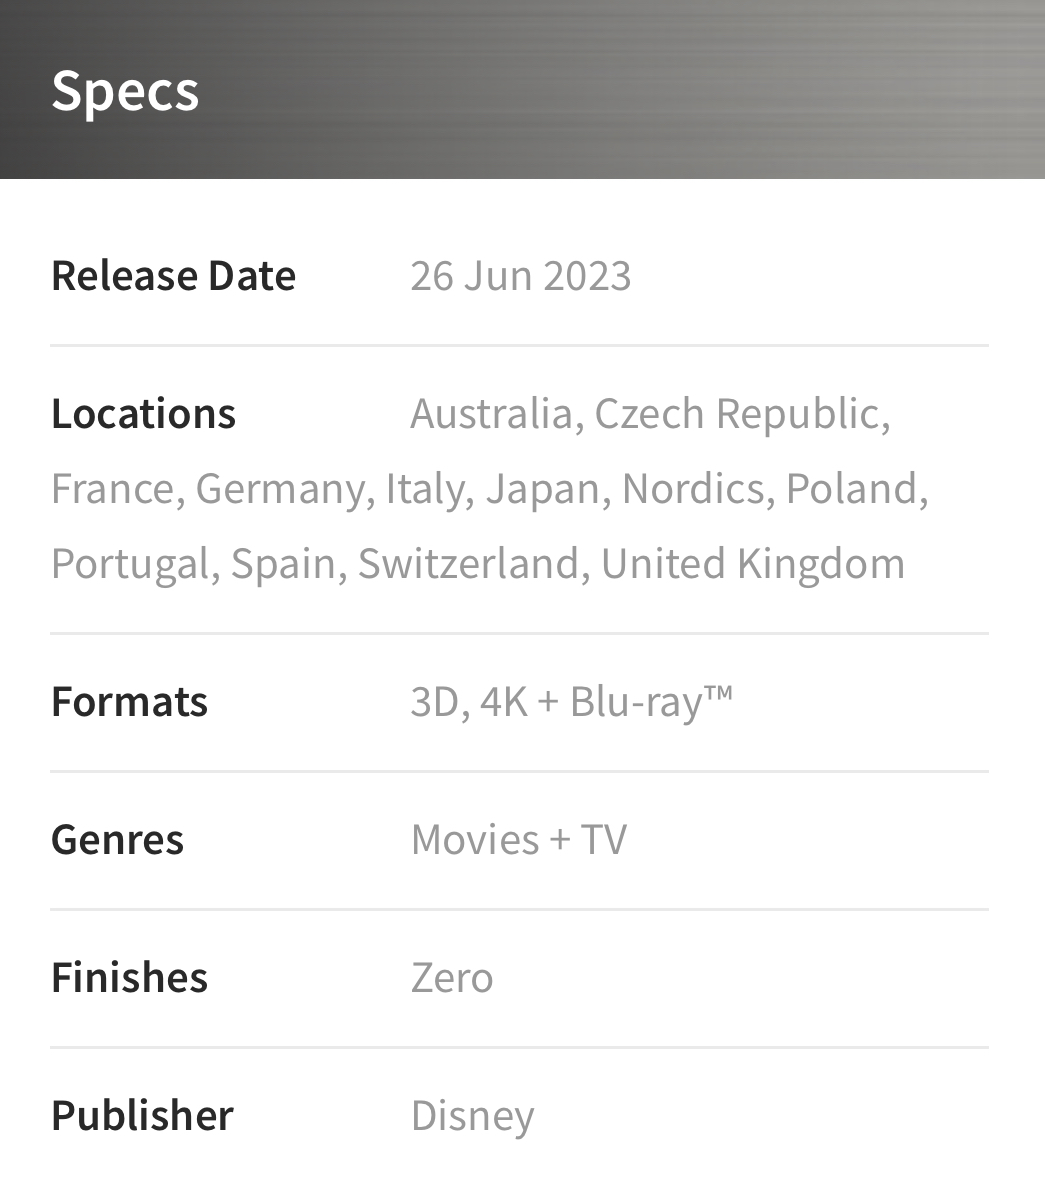1045x1191 pixels.
Task: Click the Japan location entry
Action: pos(543,488)
